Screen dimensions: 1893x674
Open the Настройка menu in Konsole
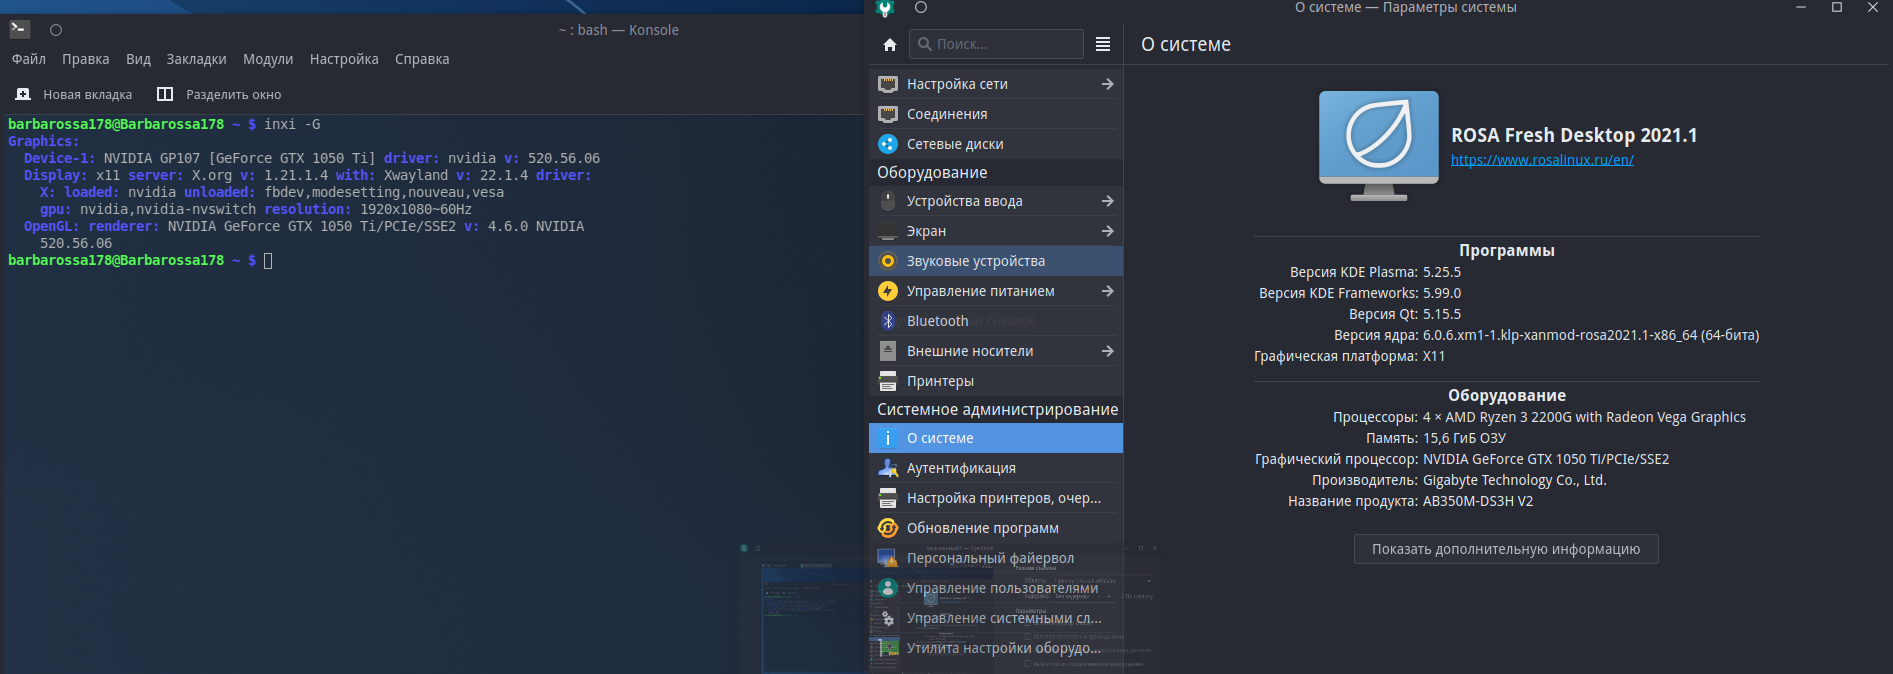pos(344,59)
